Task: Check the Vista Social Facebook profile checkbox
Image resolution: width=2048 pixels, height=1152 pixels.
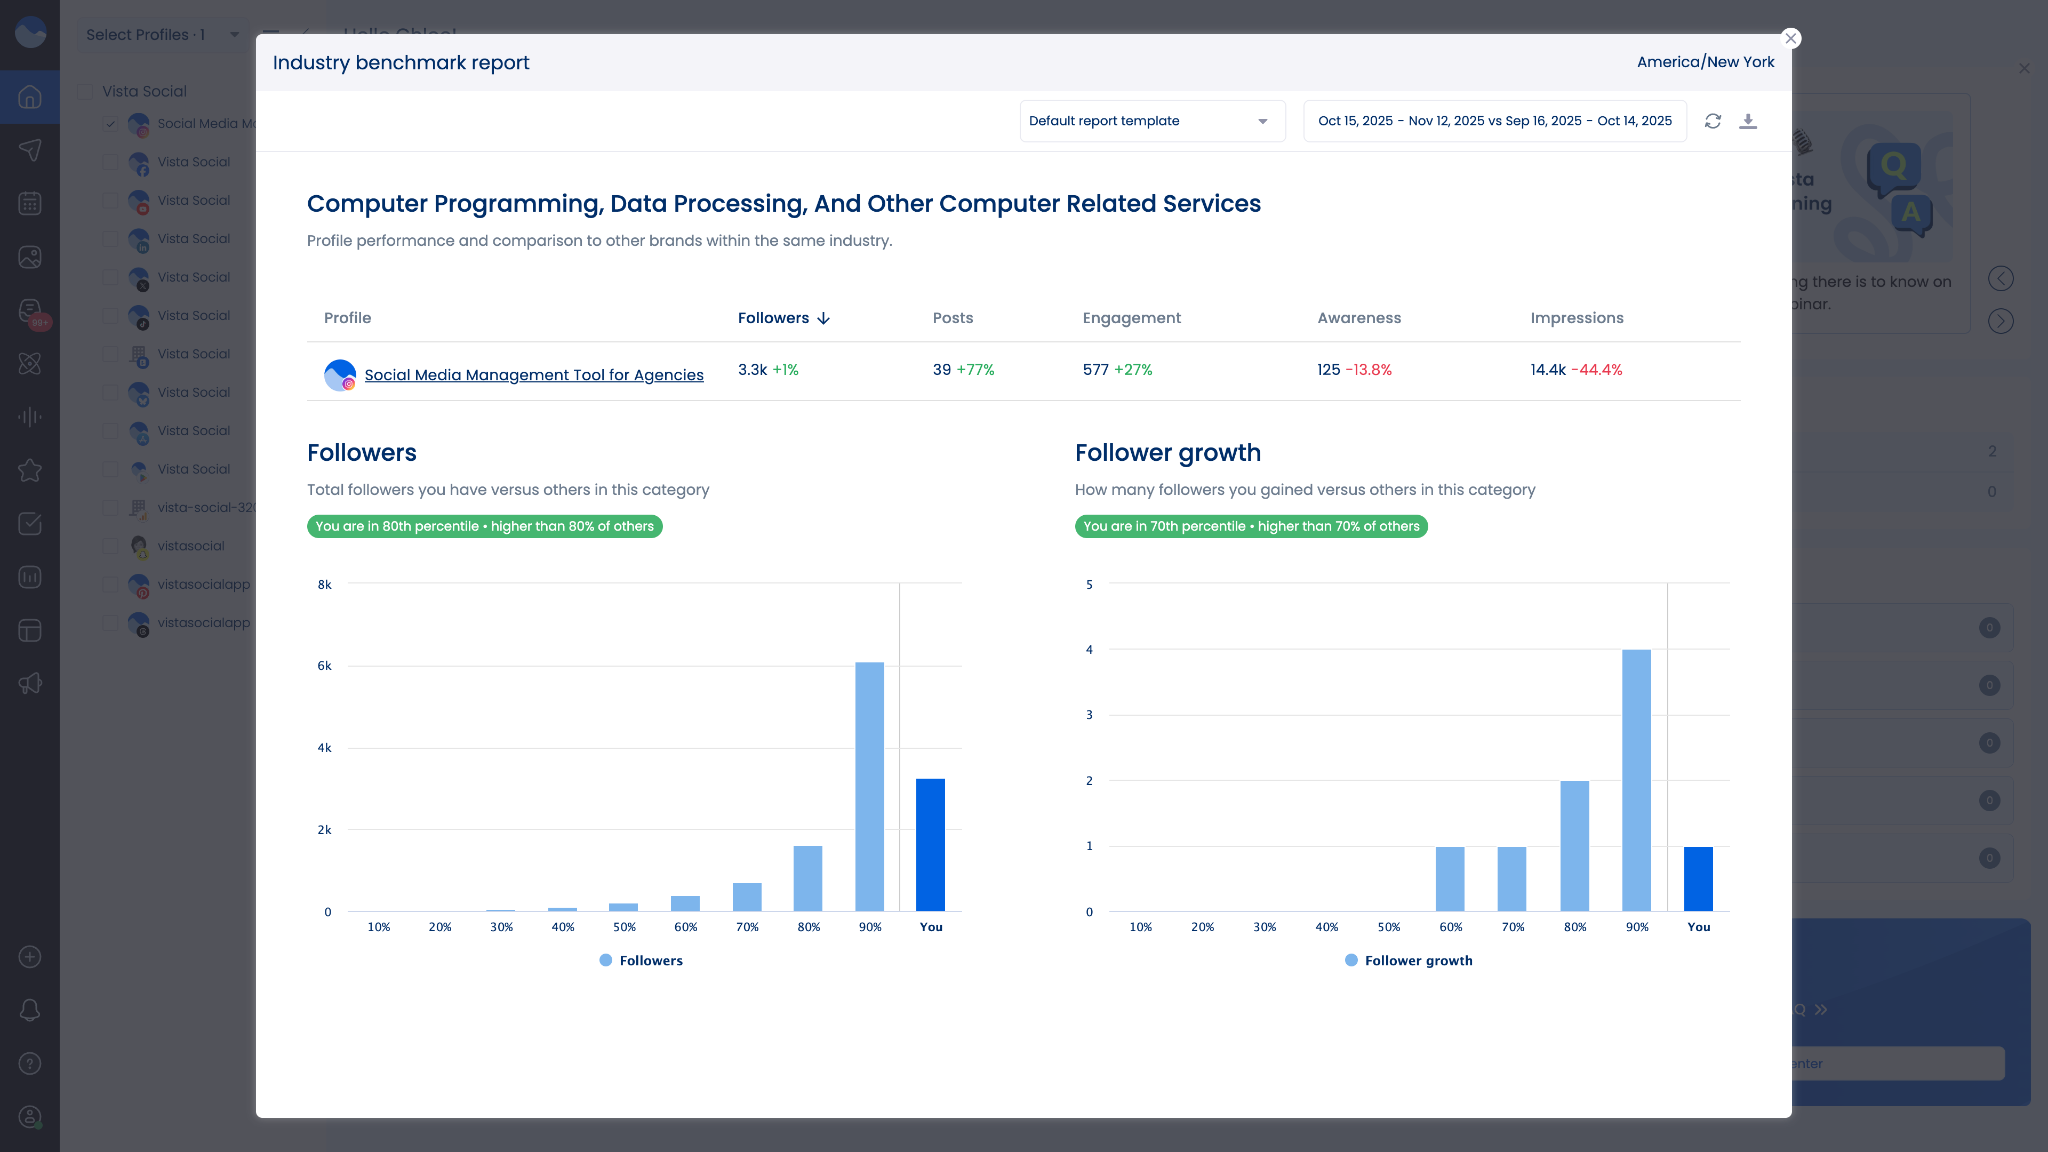Action: tap(111, 162)
